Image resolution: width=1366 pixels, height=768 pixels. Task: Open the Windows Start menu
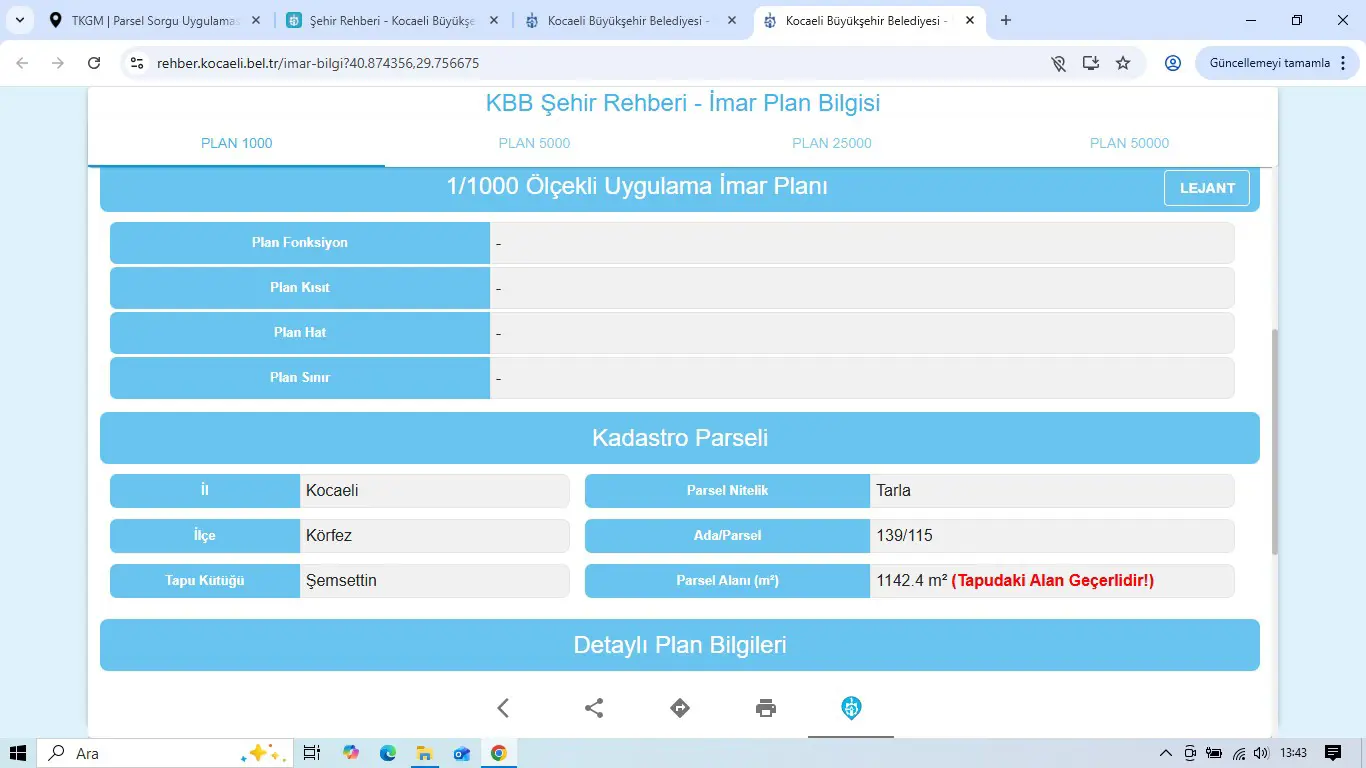click(18, 753)
